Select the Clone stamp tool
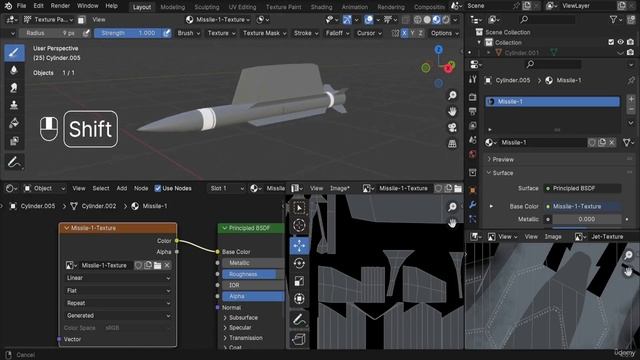Viewport: 640px width, 360px height. (14, 106)
